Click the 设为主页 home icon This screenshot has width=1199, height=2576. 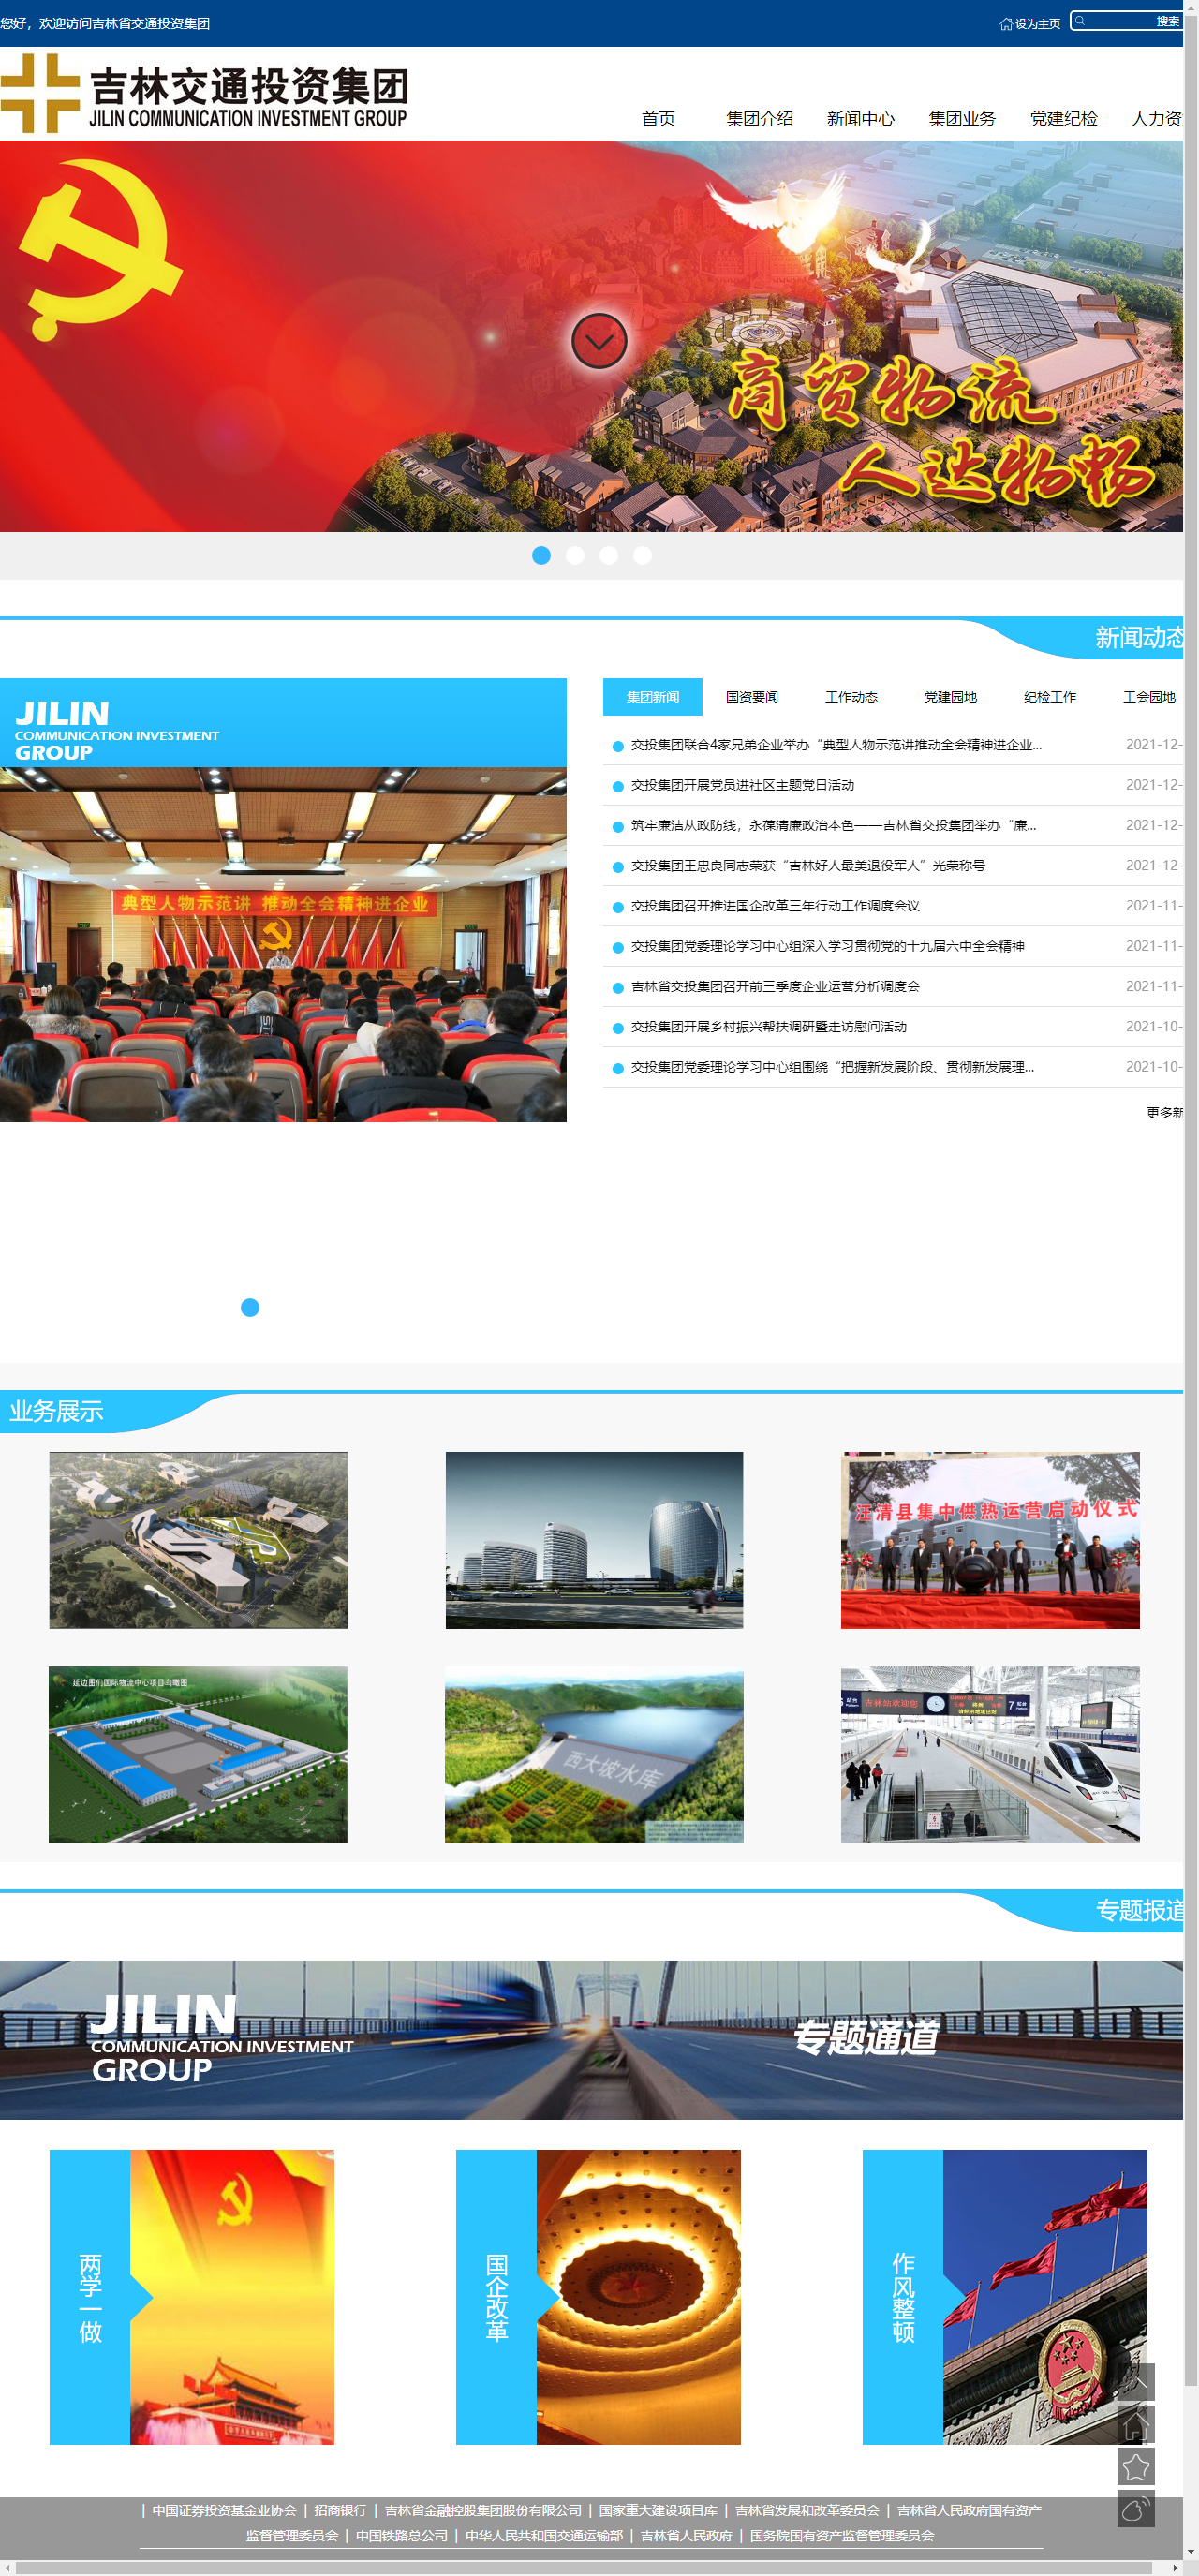coord(1006,24)
